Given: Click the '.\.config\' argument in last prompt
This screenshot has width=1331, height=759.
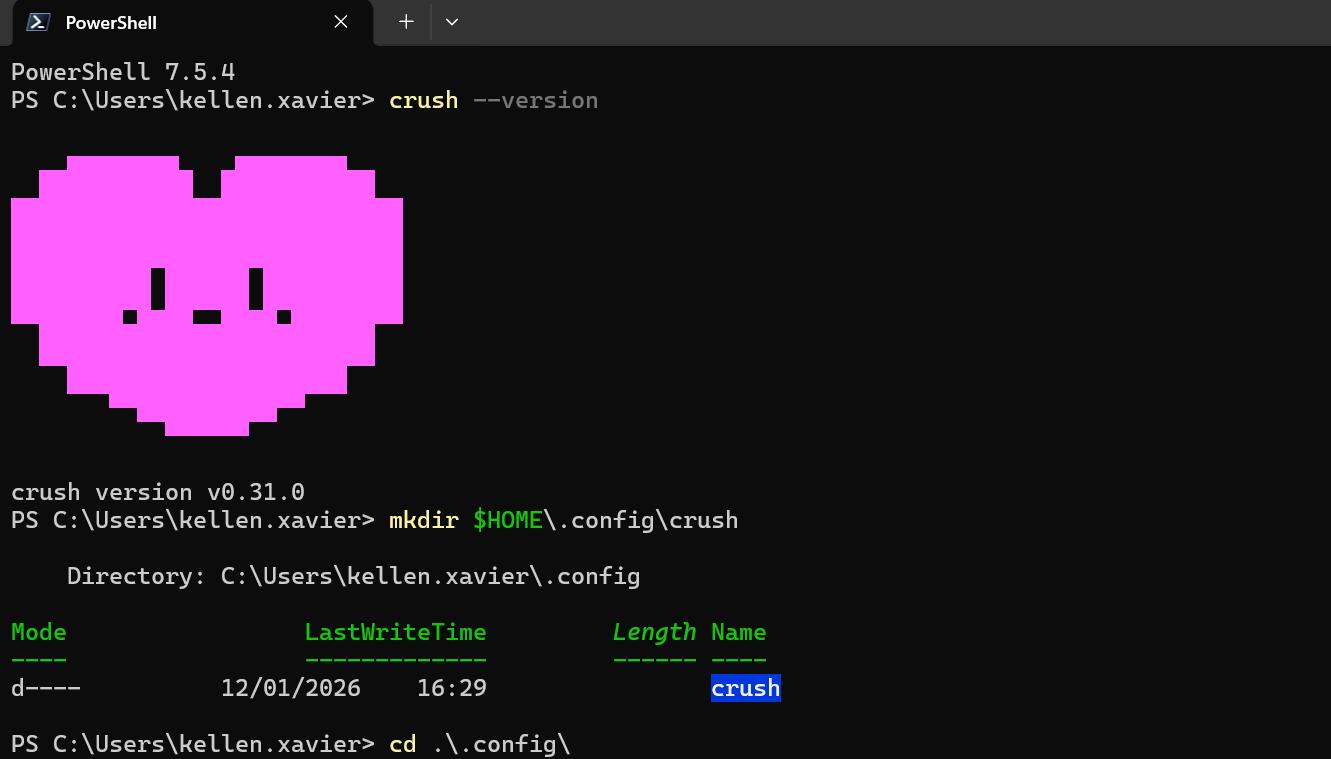Looking at the screenshot, I should (x=501, y=744).
